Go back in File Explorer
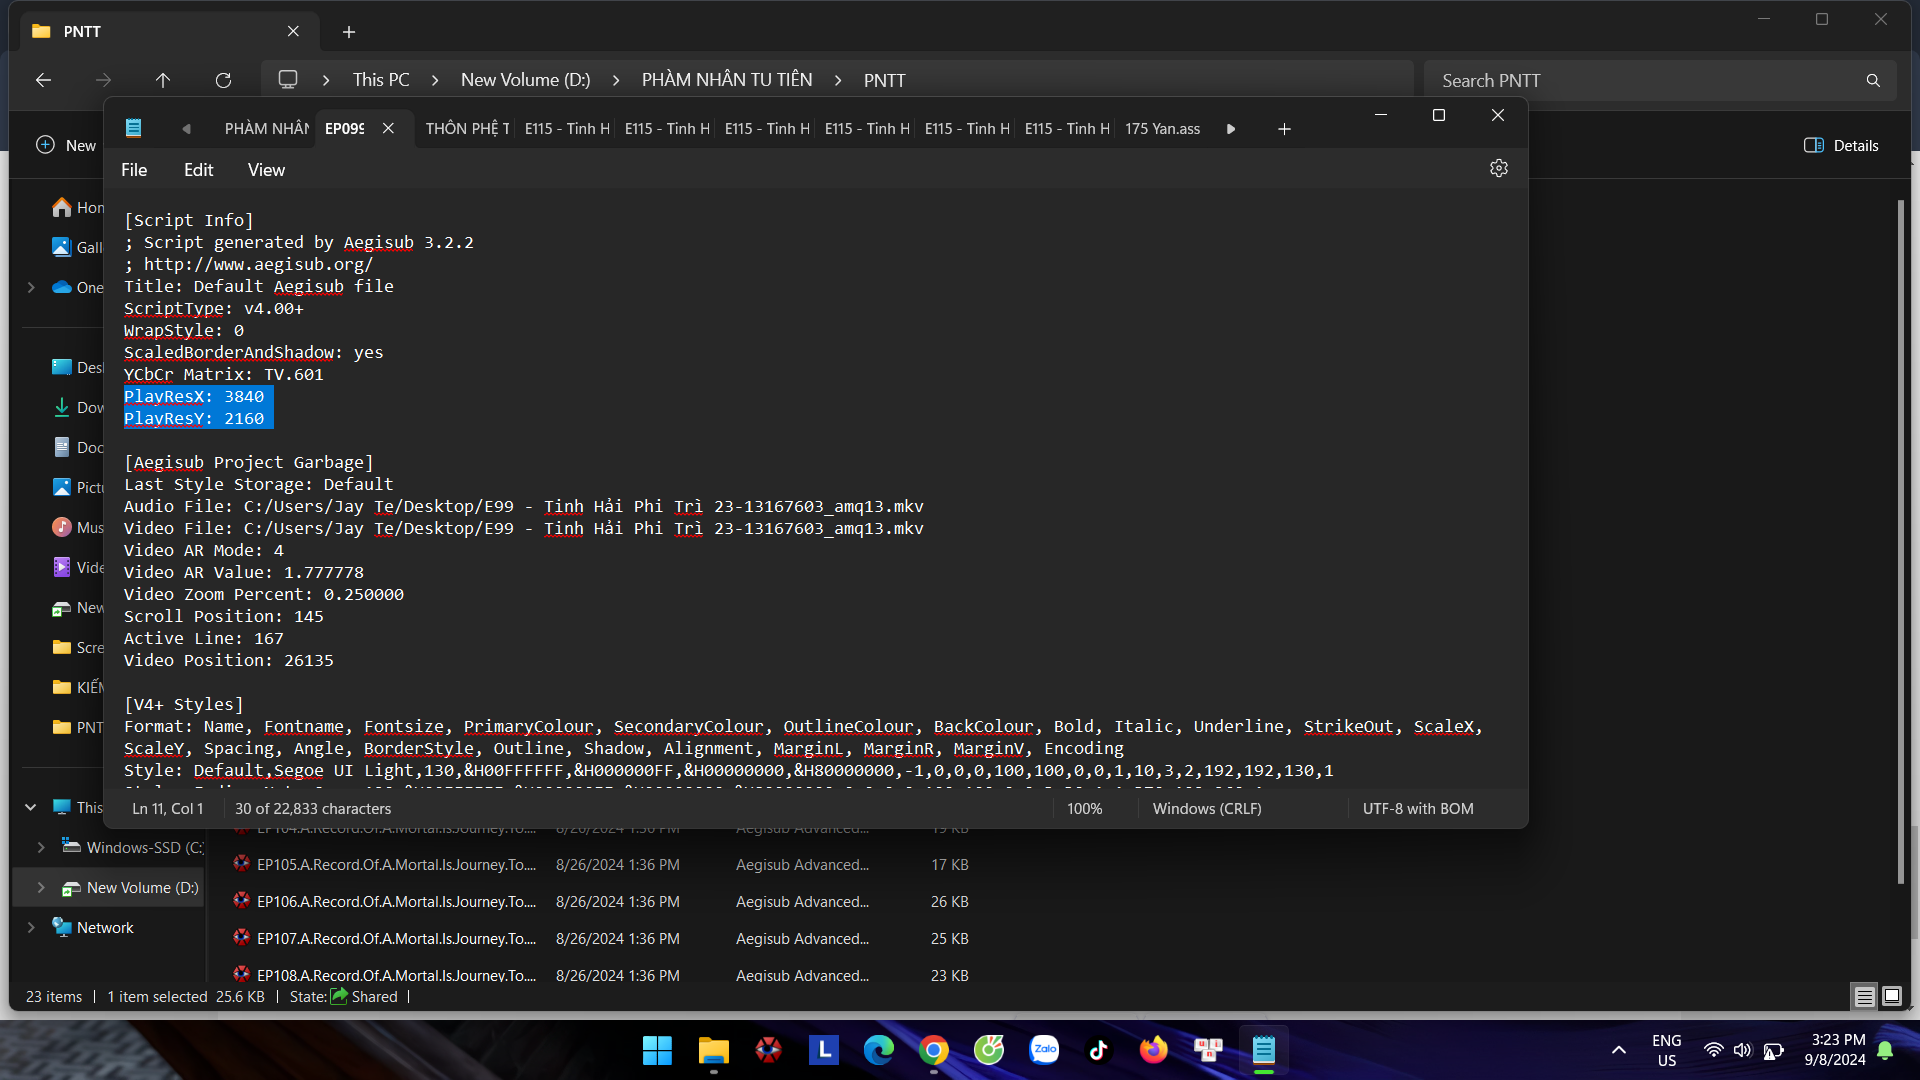Image resolution: width=1920 pixels, height=1080 pixels. tap(43, 80)
